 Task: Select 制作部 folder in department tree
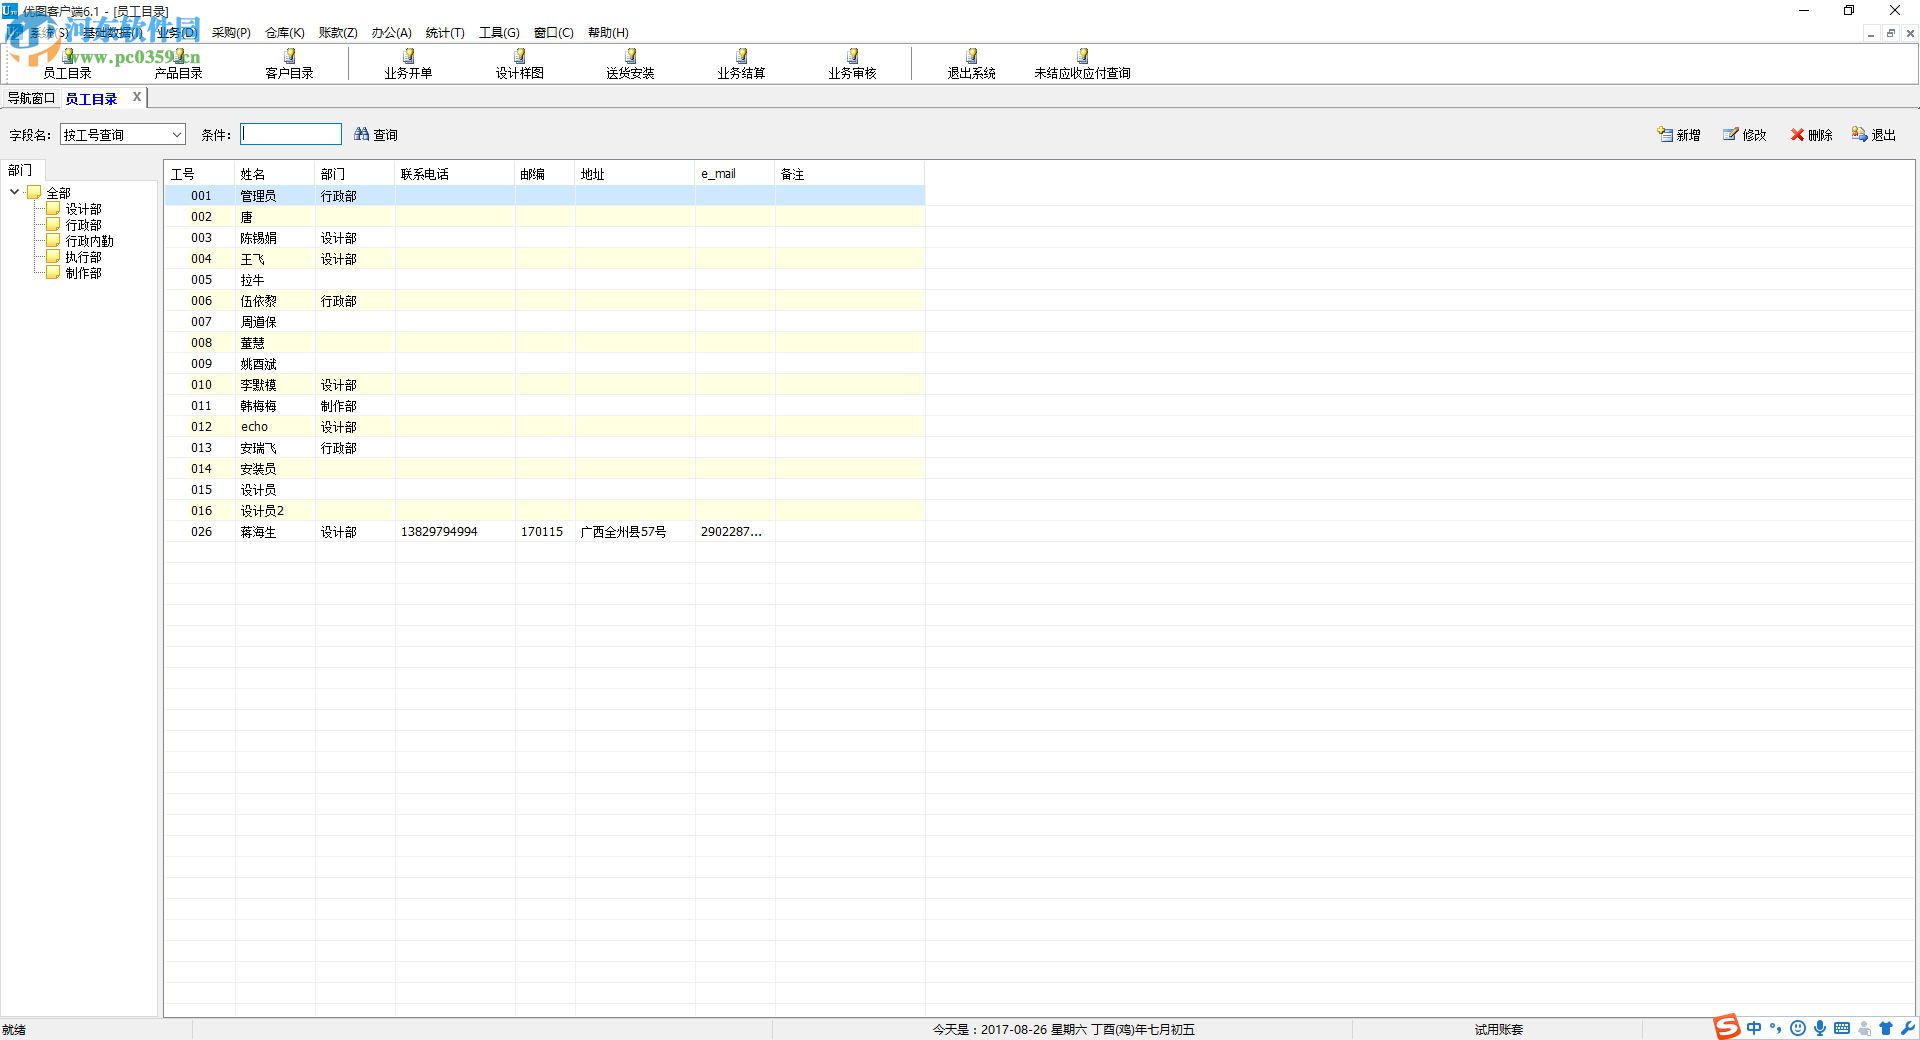83,273
